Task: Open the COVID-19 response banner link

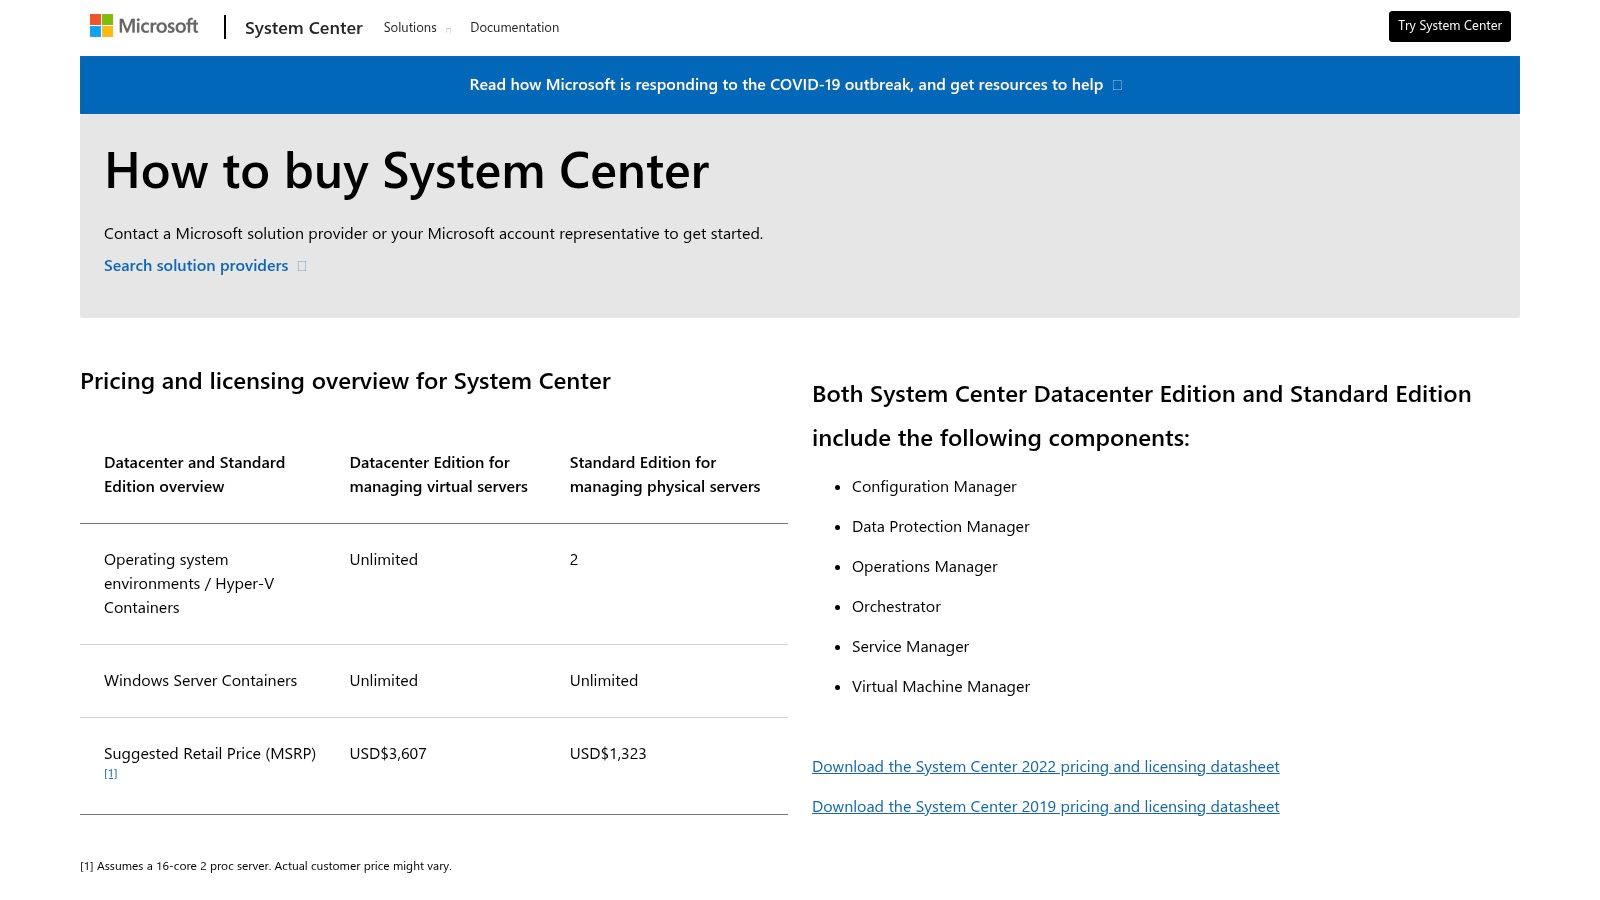Action: tap(796, 85)
